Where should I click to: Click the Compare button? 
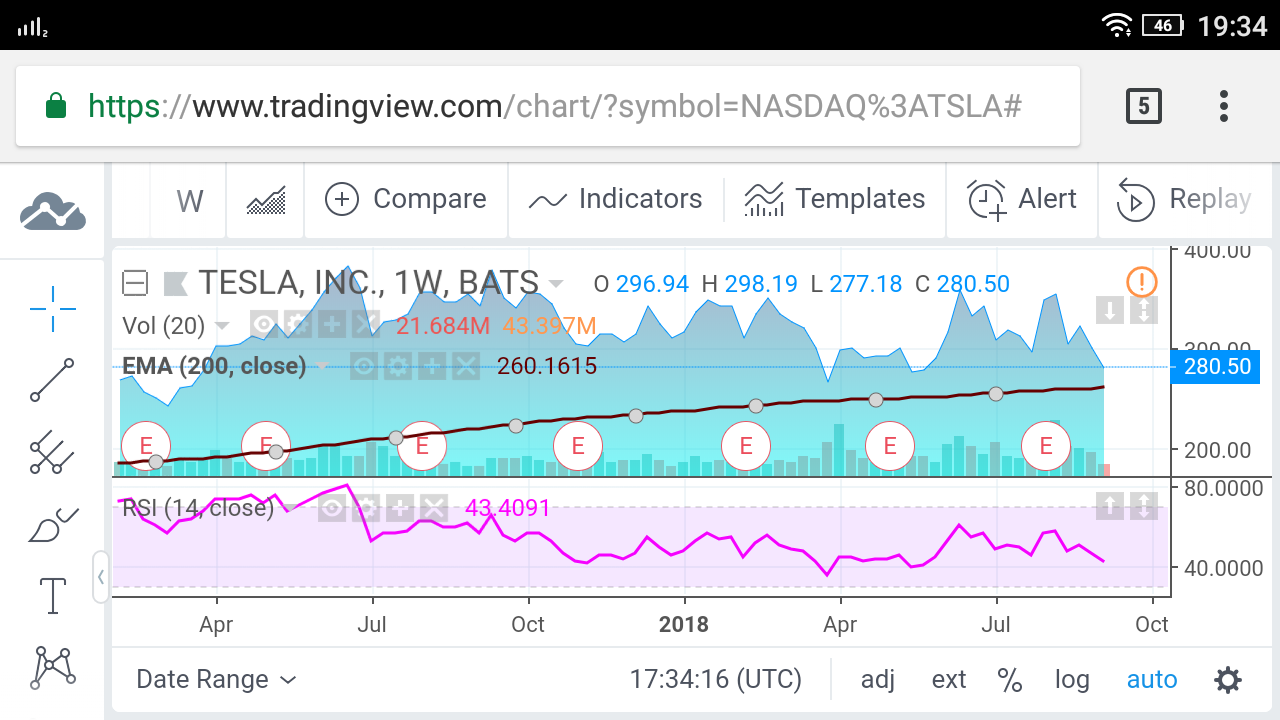(x=406, y=199)
